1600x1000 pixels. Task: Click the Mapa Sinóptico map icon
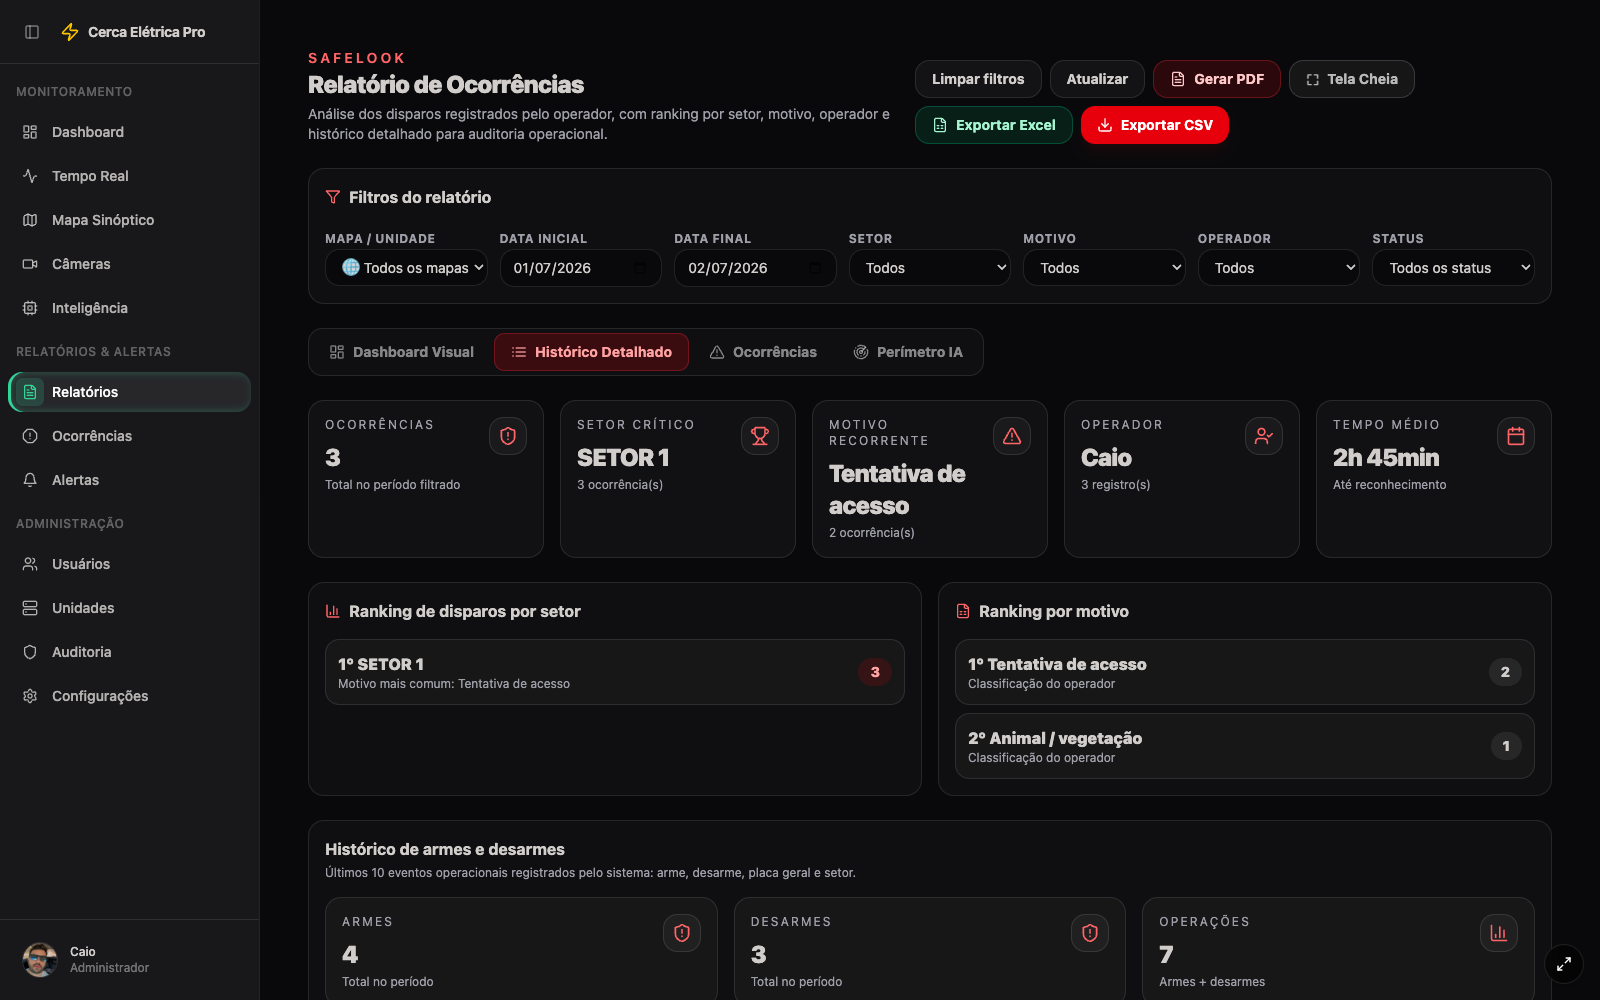(30, 220)
